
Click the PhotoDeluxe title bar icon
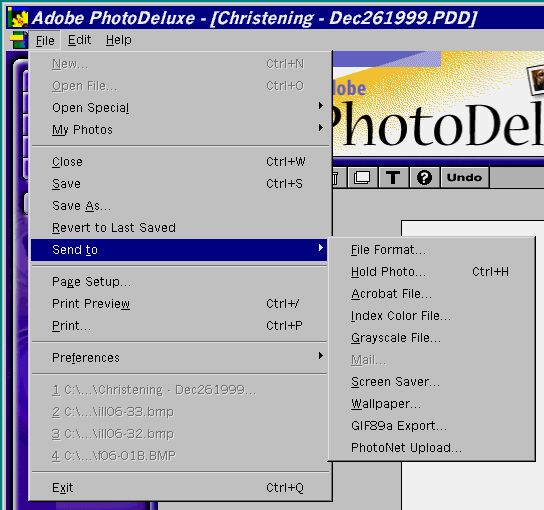pyautogui.click(x=18, y=18)
